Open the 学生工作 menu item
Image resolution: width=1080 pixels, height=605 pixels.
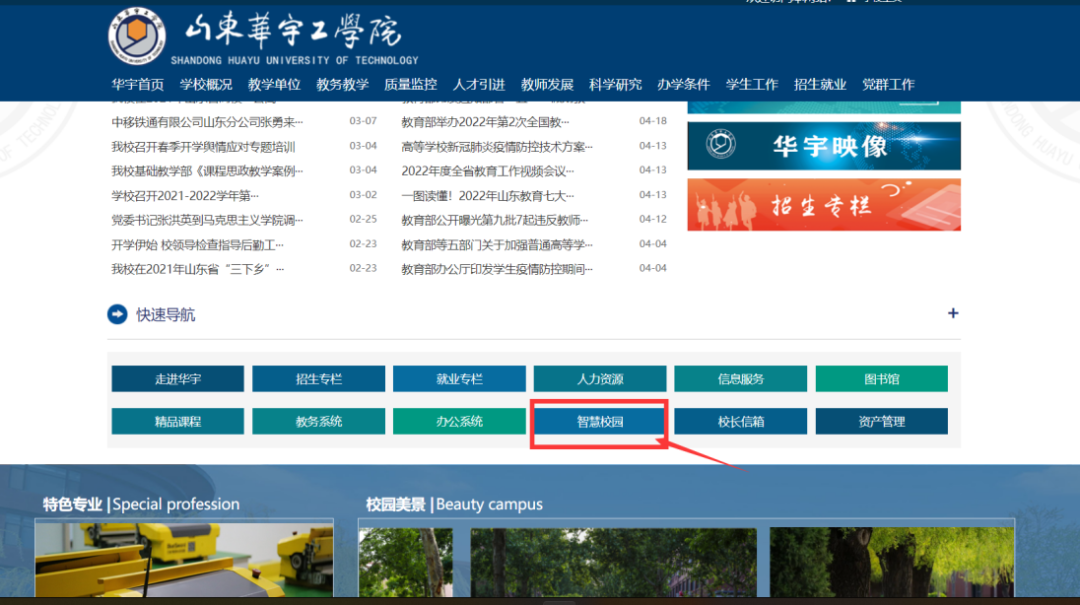tap(751, 85)
